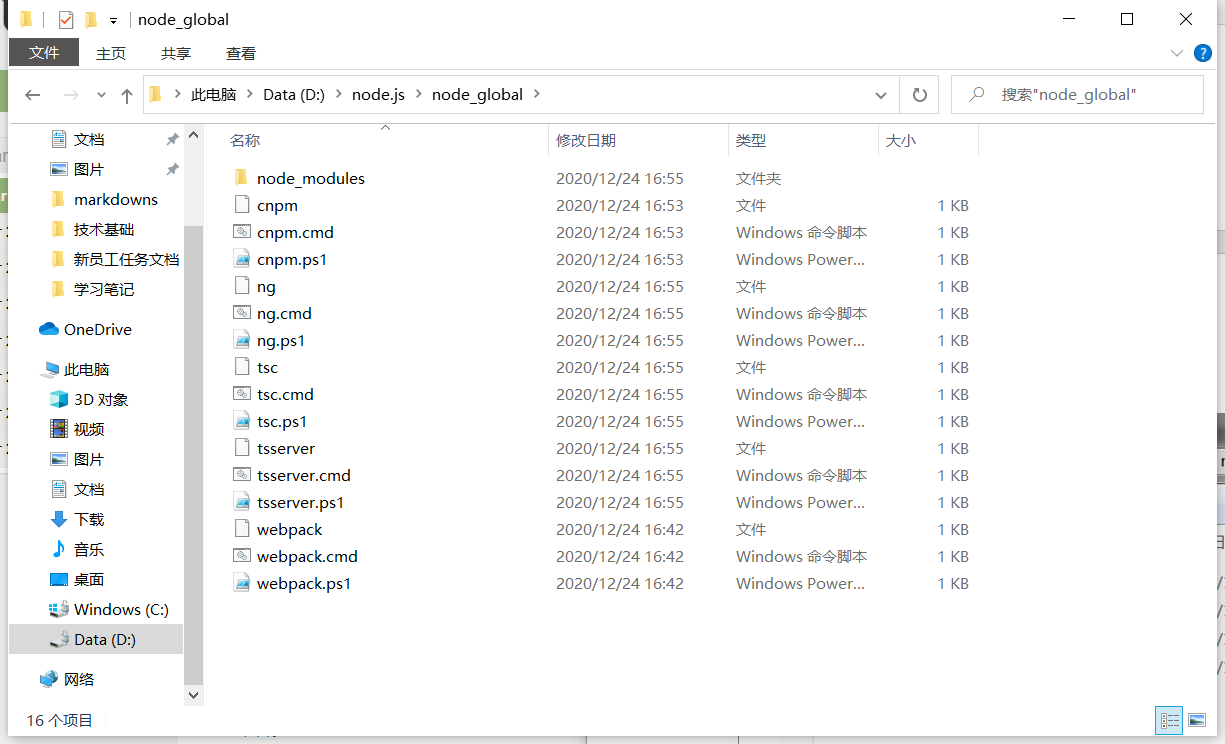Viewport: 1225px width, 744px height.
Task: Refresh the node_global folder view
Action: (919, 95)
